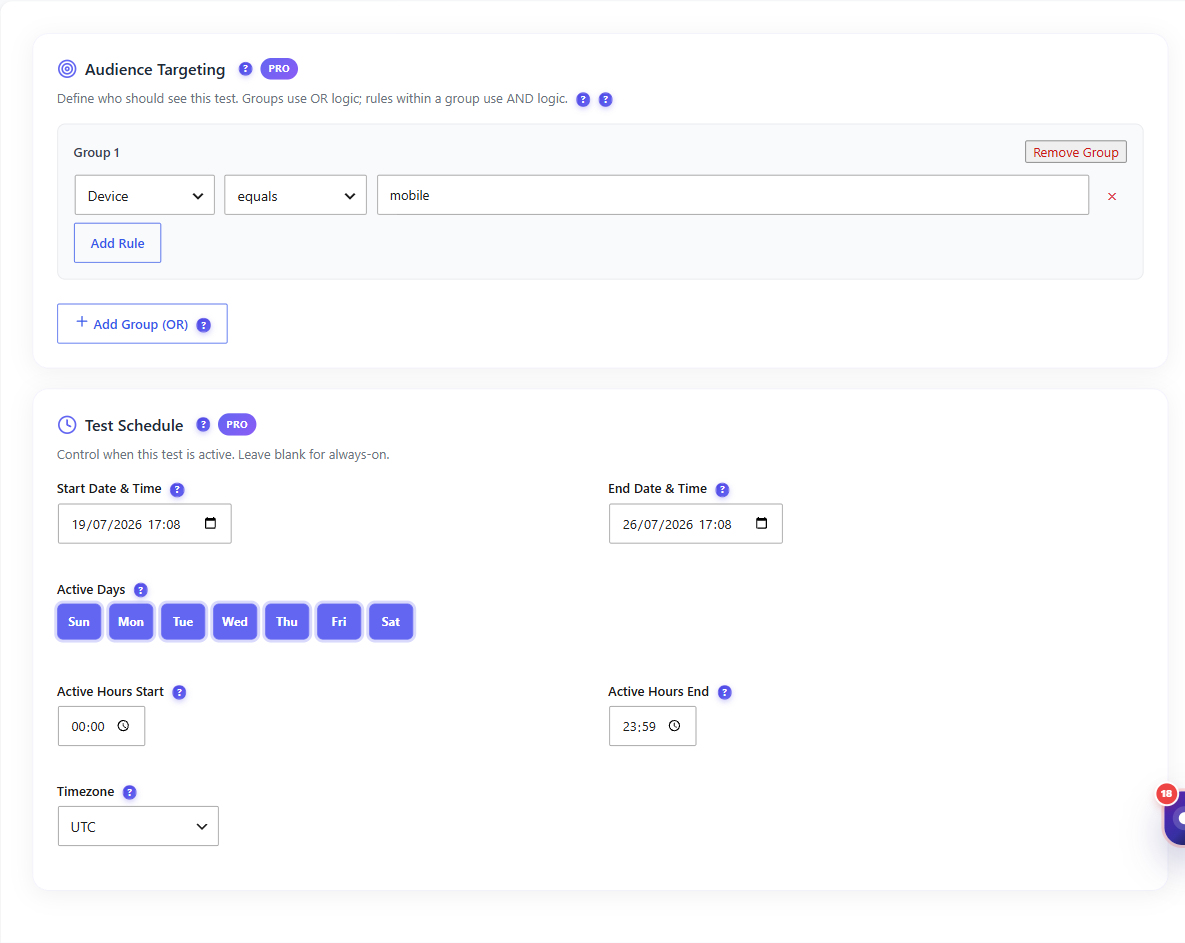Click the Active Hours End 23:59 field

point(652,726)
